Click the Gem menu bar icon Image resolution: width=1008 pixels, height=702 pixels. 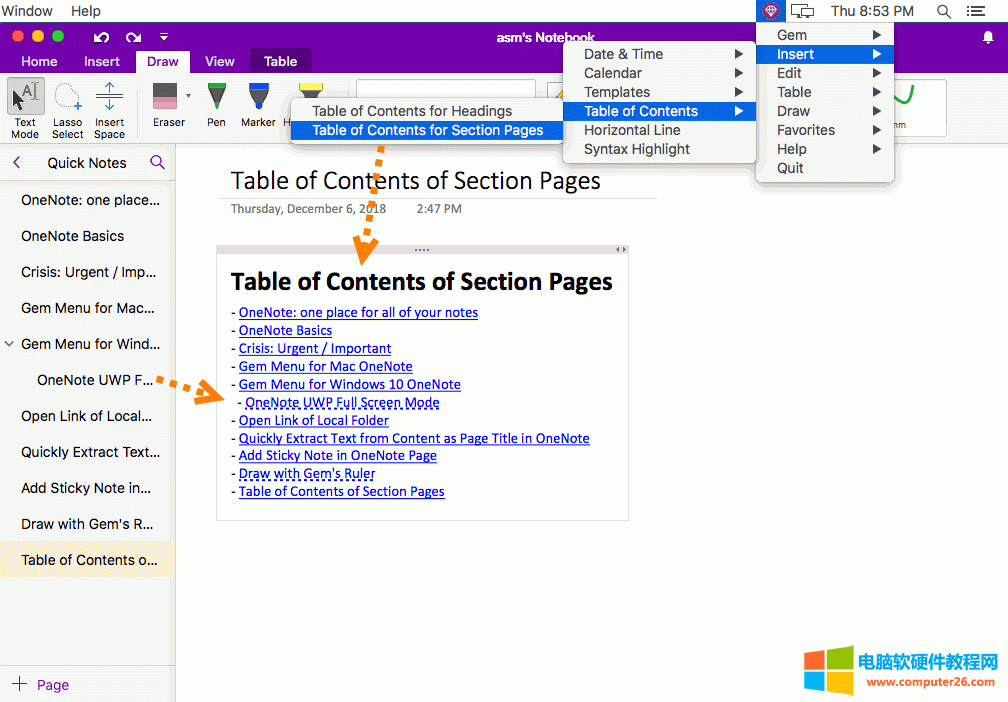point(770,11)
